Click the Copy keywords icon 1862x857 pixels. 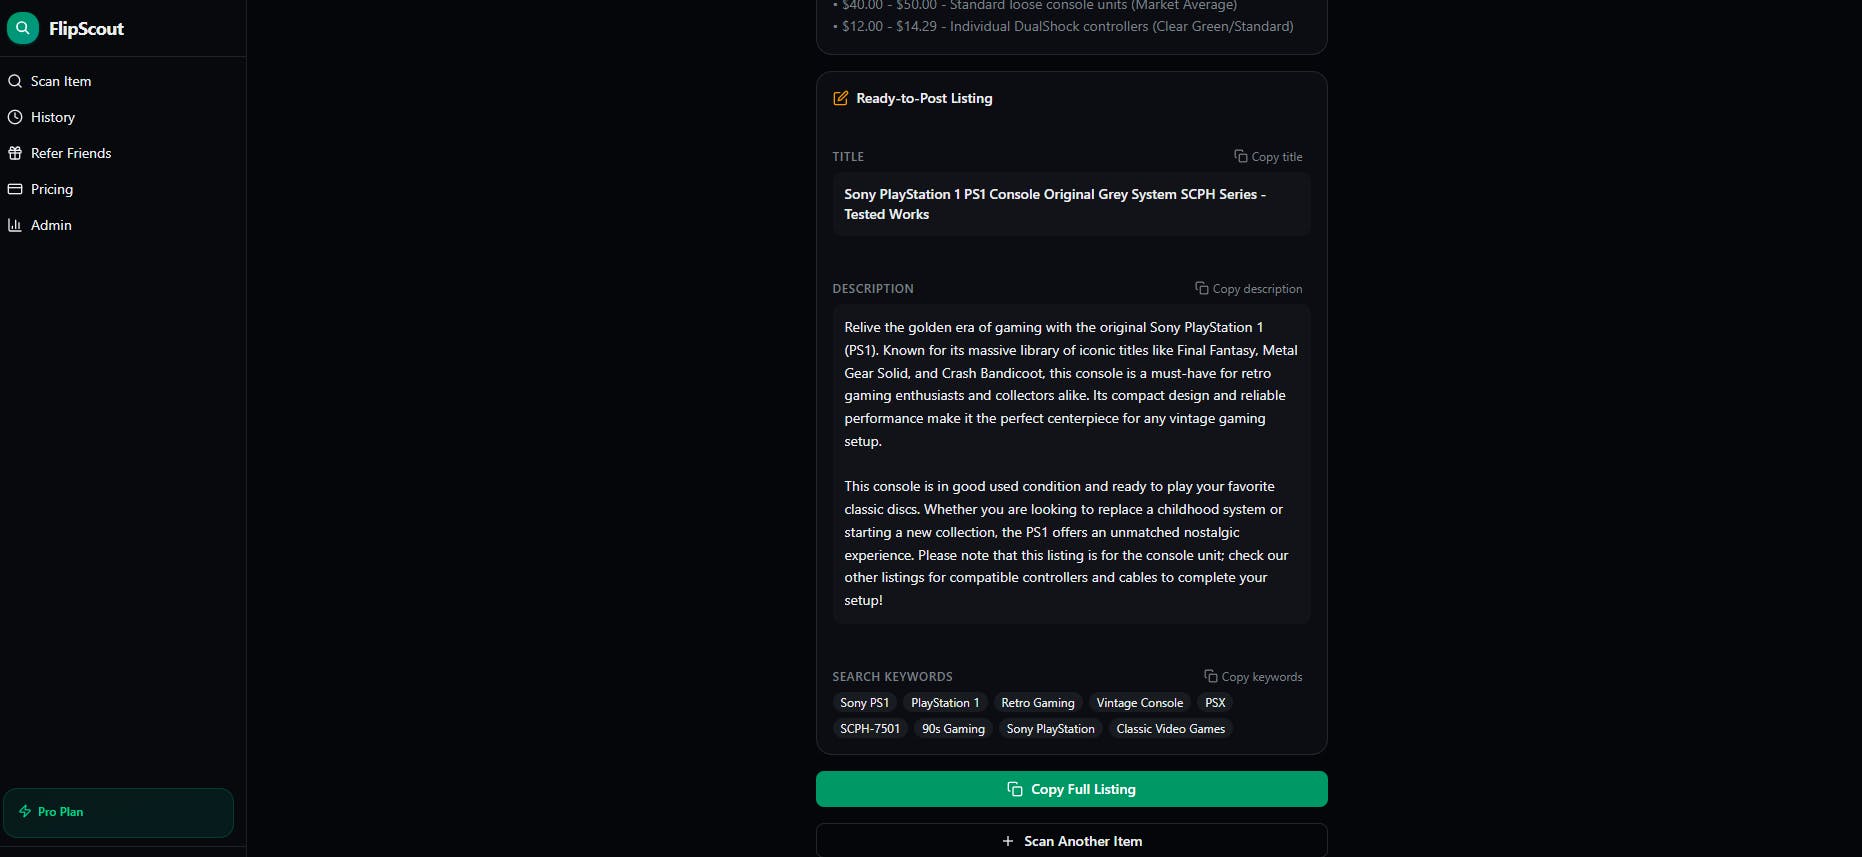click(1210, 676)
